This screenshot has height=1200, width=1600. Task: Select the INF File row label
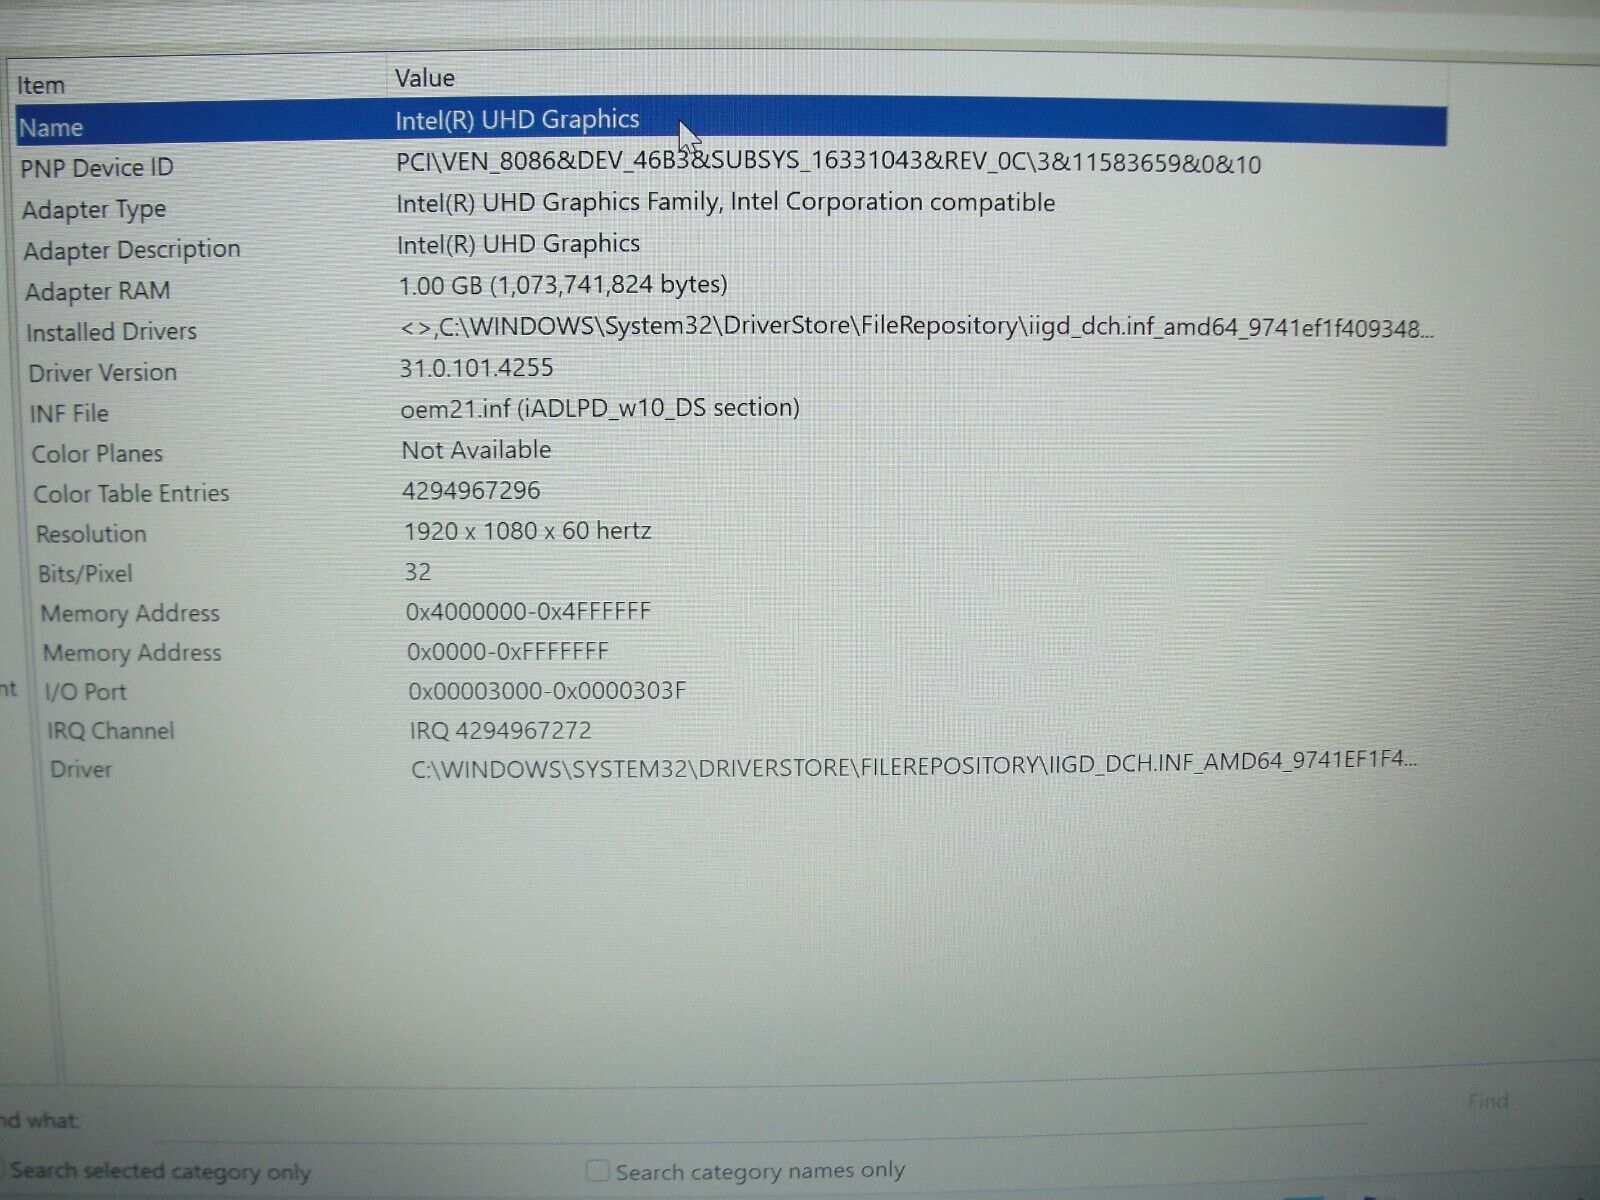(x=69, y=413)
